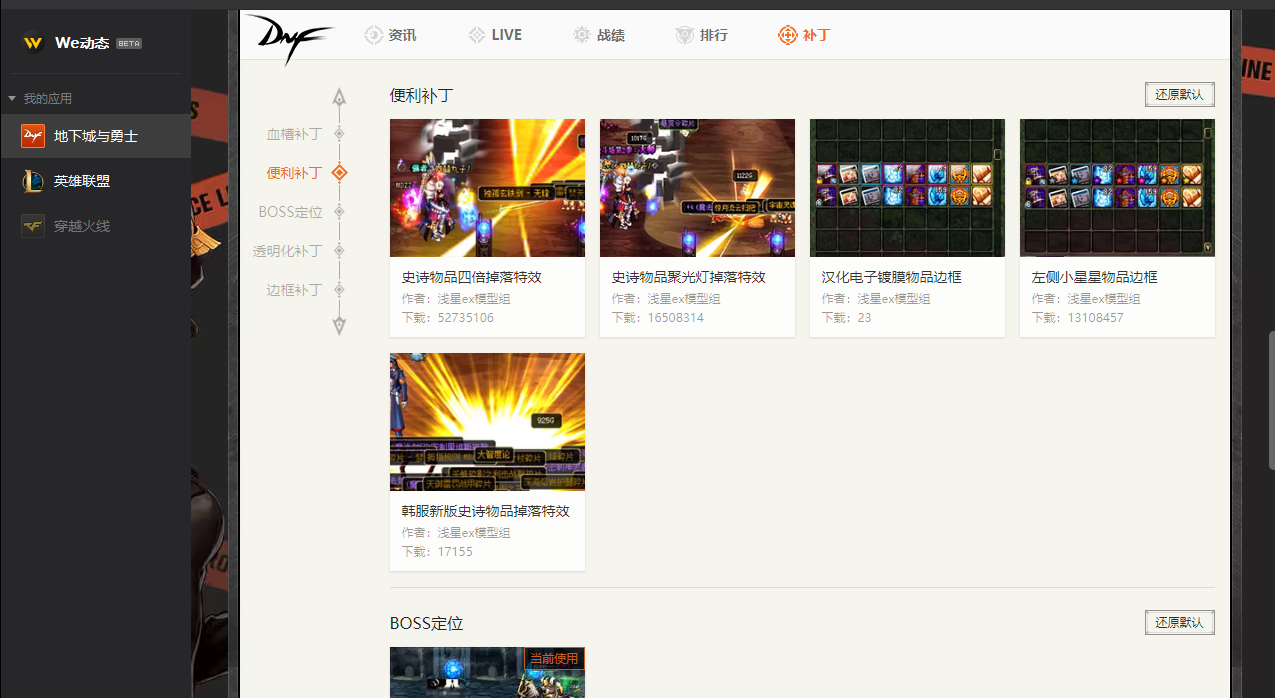The width and height of the screenshot is (1275, 698).
Task: Jump to BOSS定位 category in side nav
Action: 290,212
